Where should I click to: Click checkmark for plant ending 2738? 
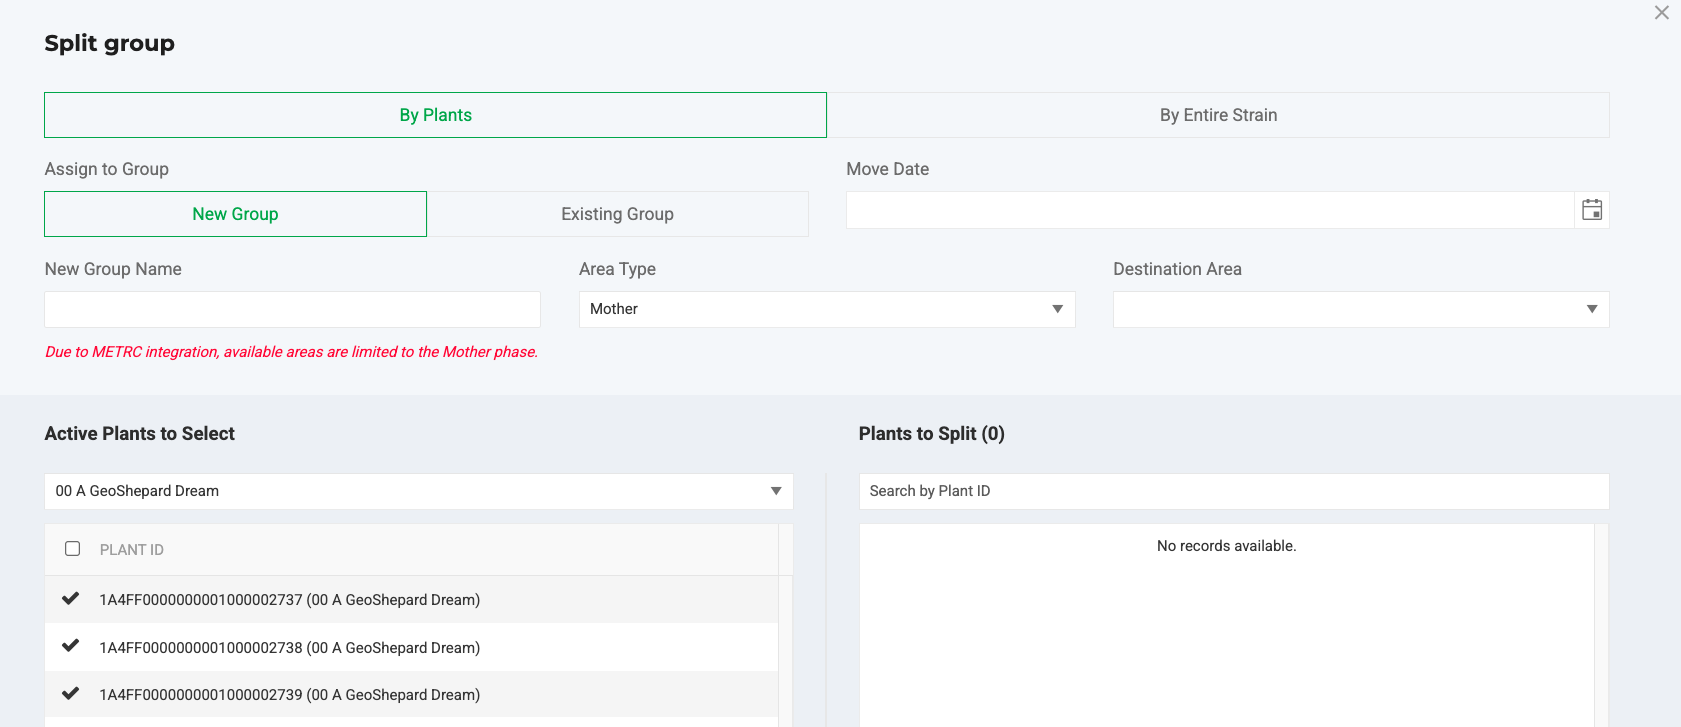tap(71, 646)
